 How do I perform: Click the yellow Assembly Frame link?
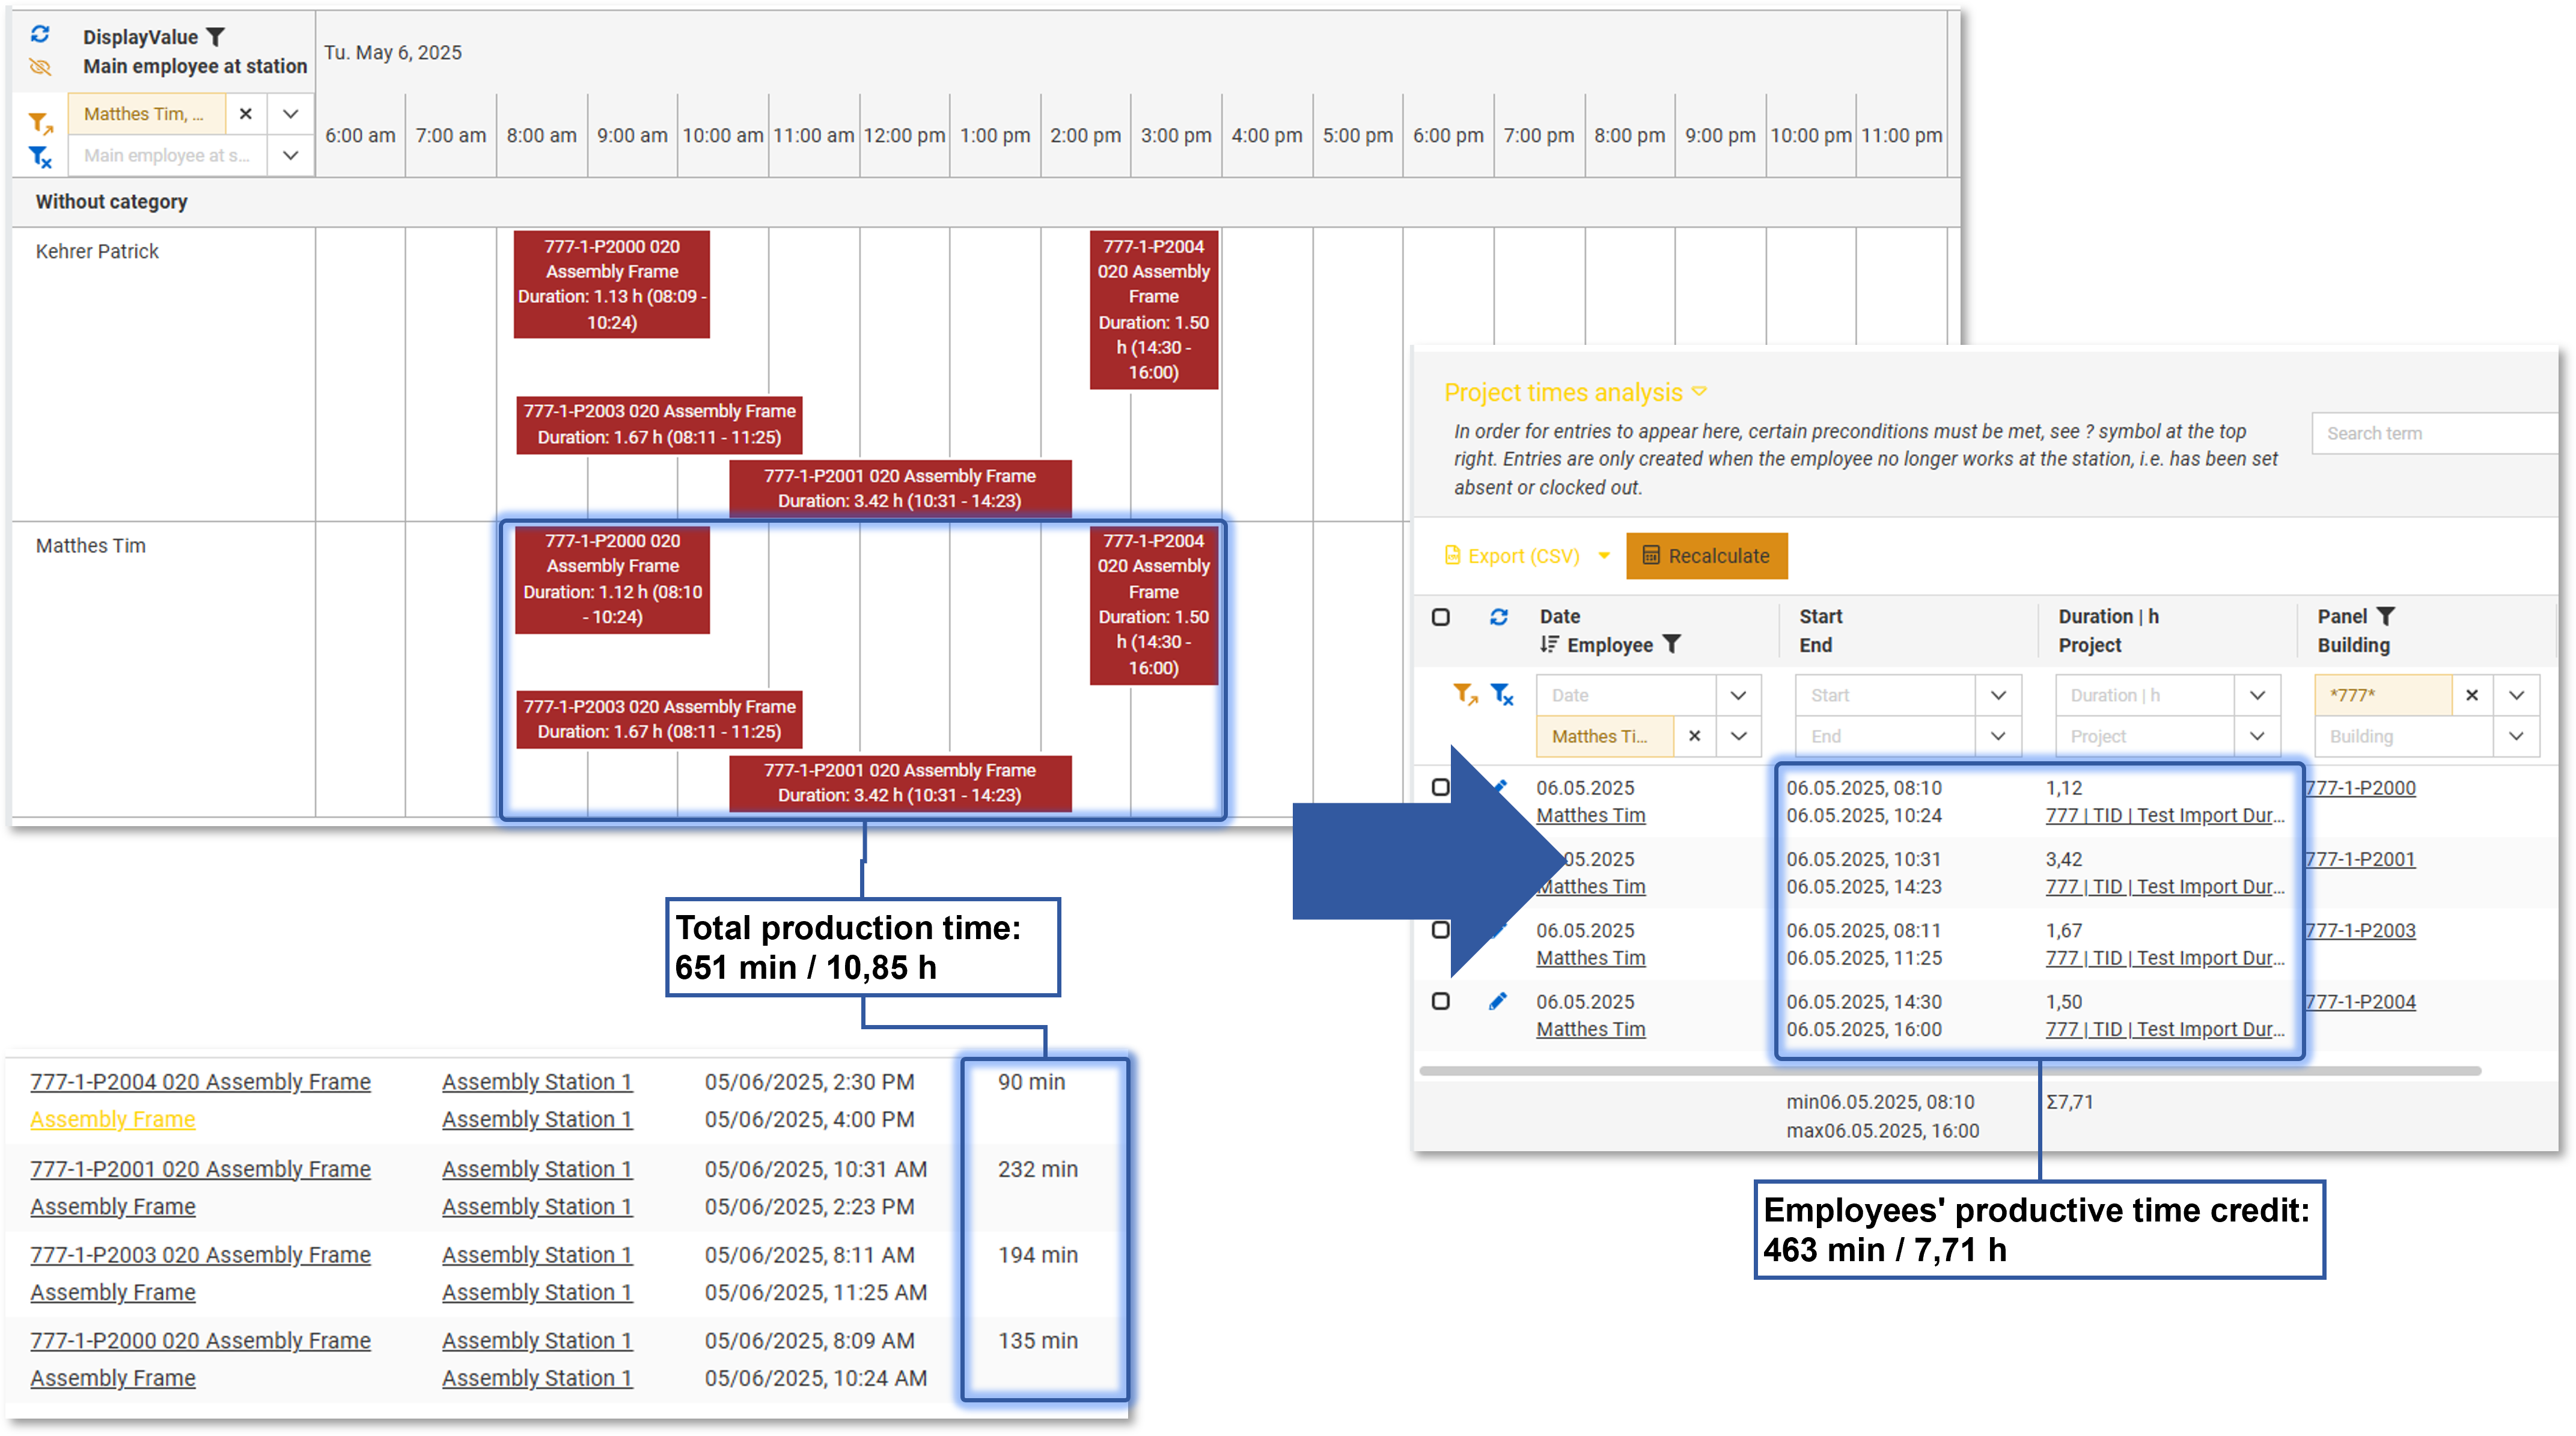(x=113, y=1120)
